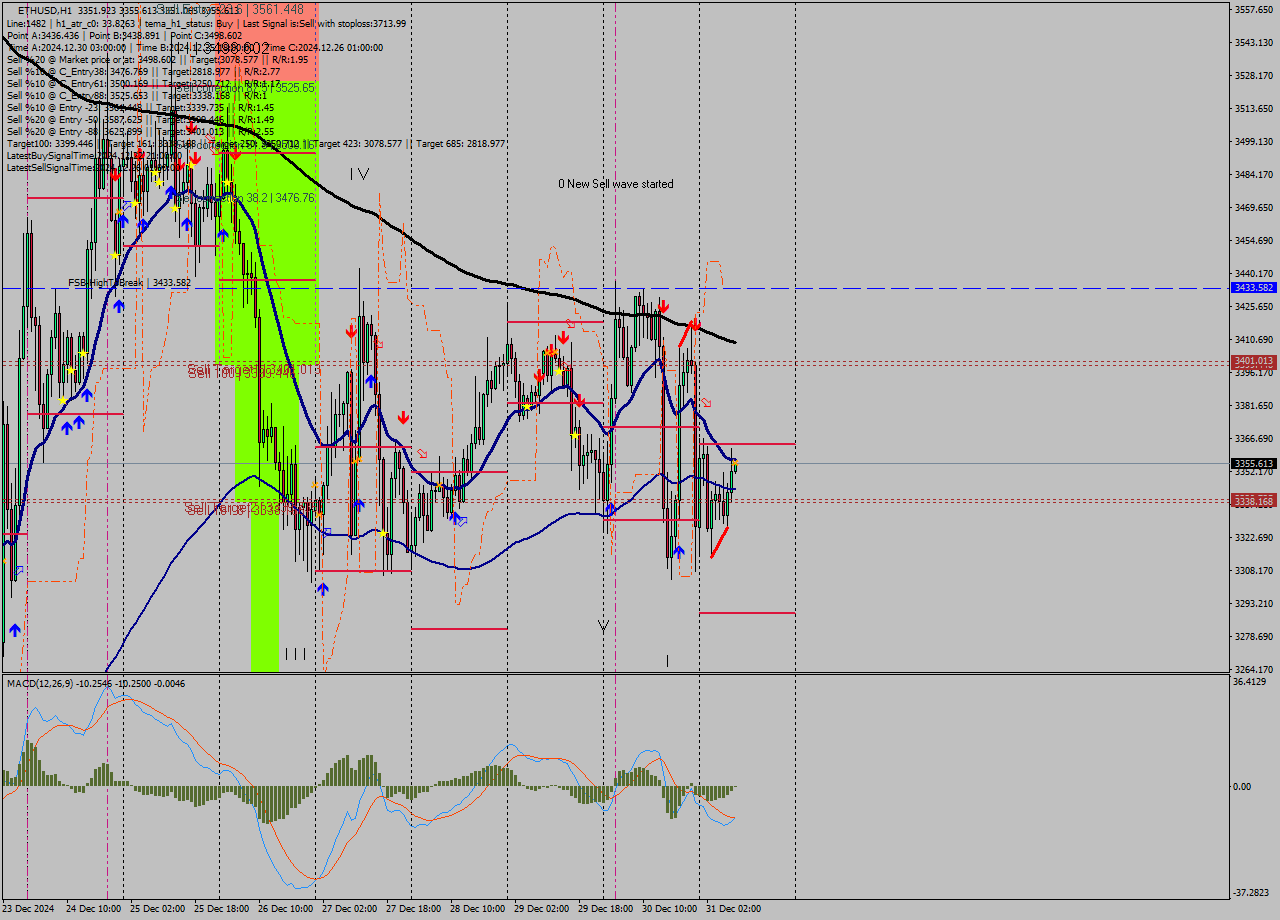Select the 'III' wave label

tap(295, 654)
